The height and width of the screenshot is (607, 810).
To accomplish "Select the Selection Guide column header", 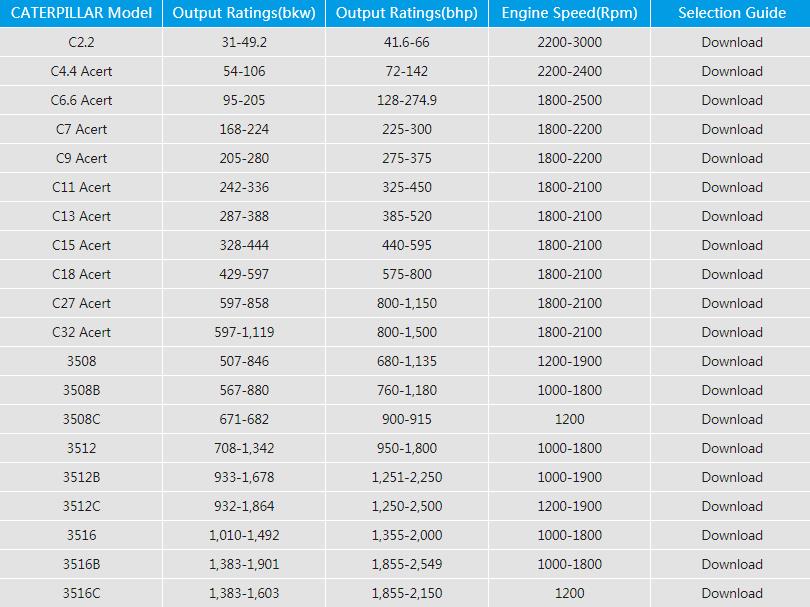I will click(731, 13).
